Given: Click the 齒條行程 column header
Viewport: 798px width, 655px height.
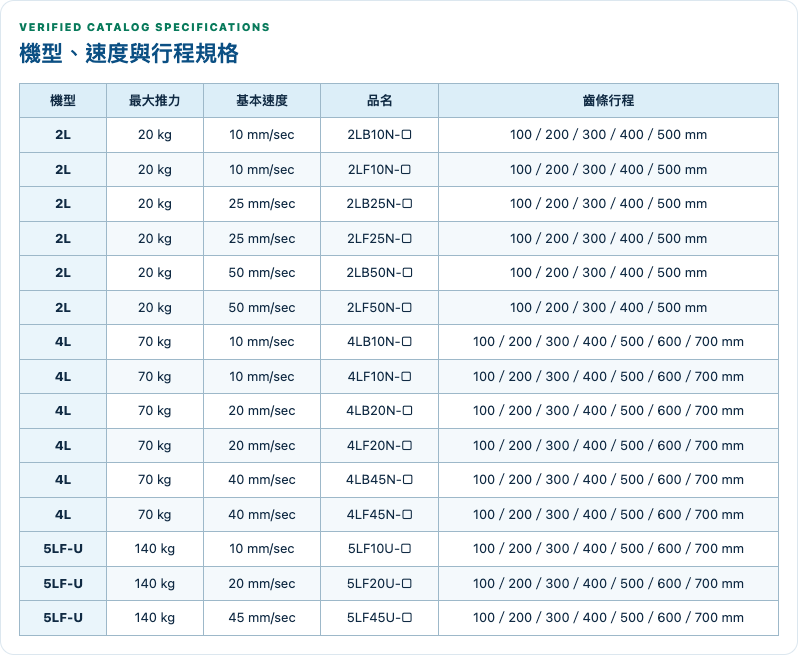Looking at the screenshot, I should tap(608, 101).
